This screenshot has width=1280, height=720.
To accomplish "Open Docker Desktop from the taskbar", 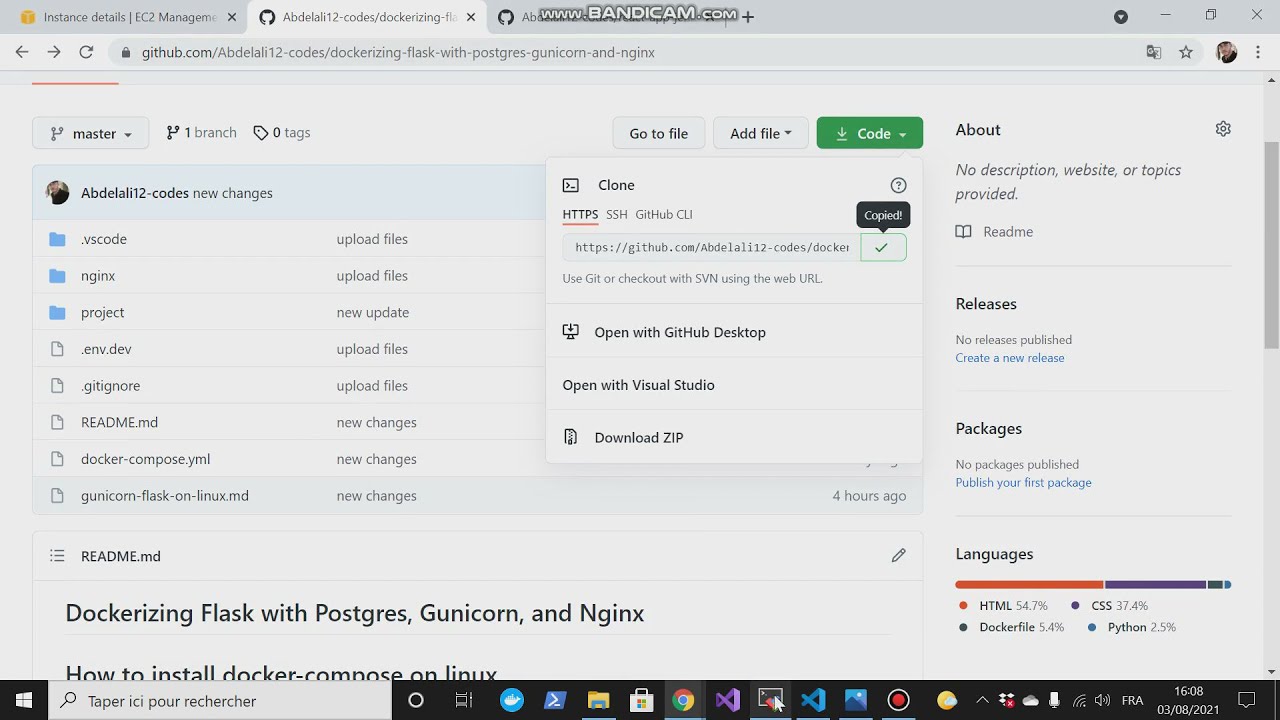I will point(511,700).
